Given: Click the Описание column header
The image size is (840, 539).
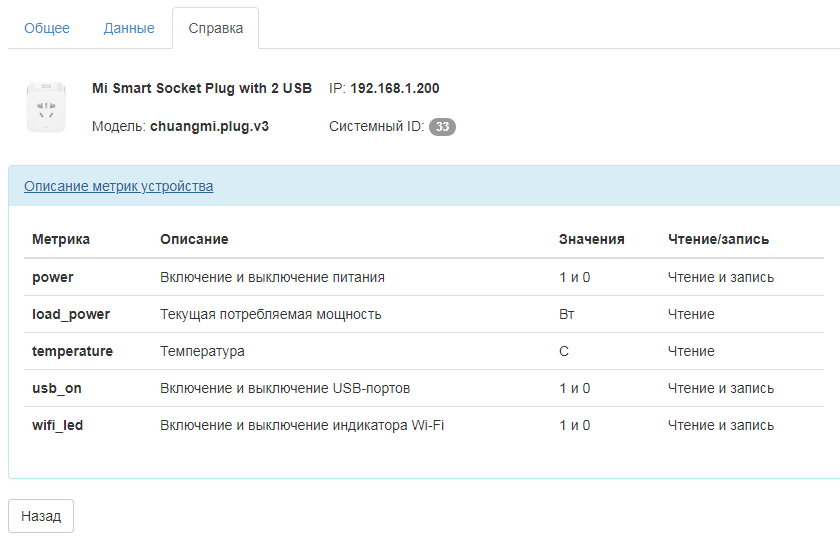Looking at the screenshot, I should point(194,239).
